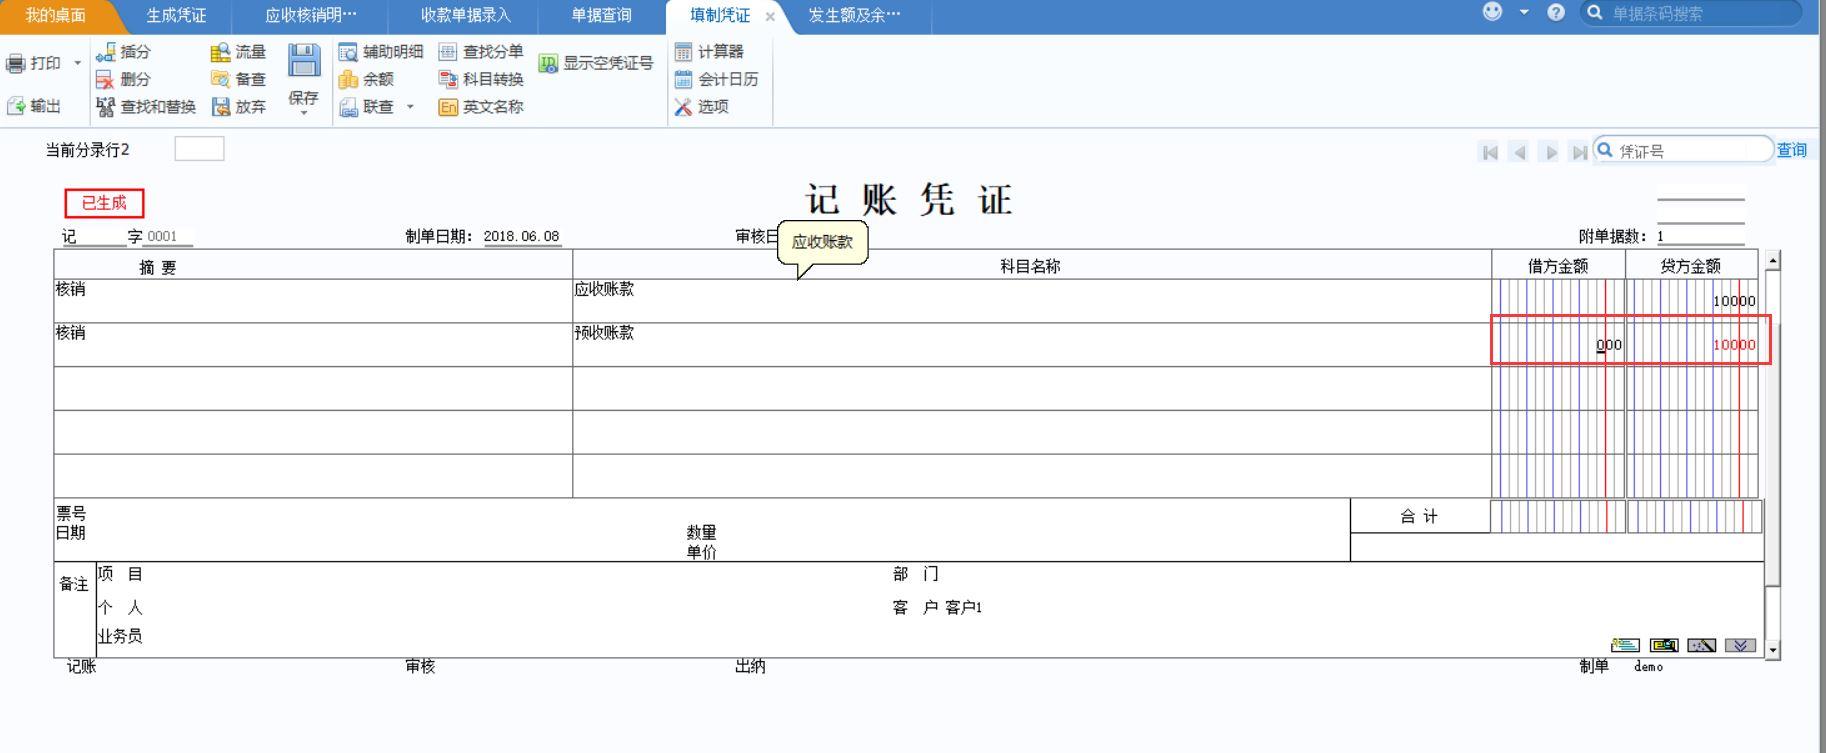
Task: Switch to 发生额及余… tab
Action: [x=854, y=15]
